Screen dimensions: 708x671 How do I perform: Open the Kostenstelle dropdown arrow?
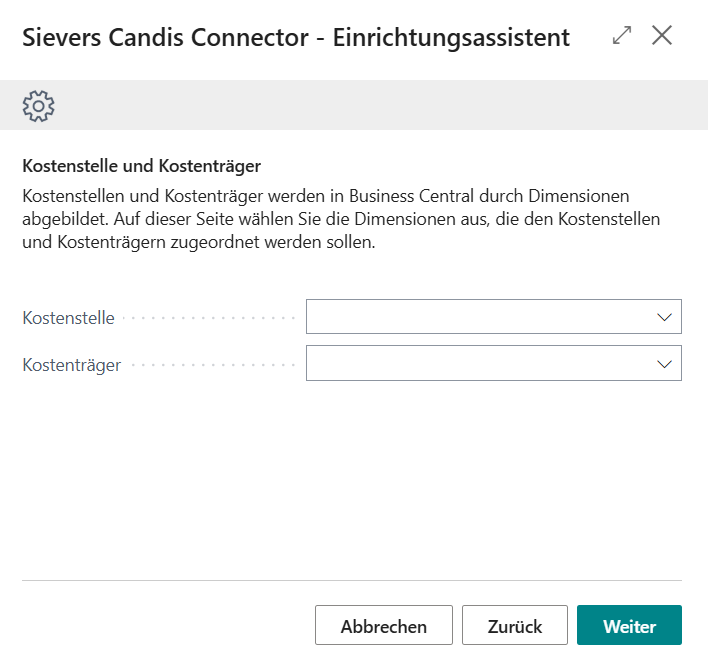665,317
